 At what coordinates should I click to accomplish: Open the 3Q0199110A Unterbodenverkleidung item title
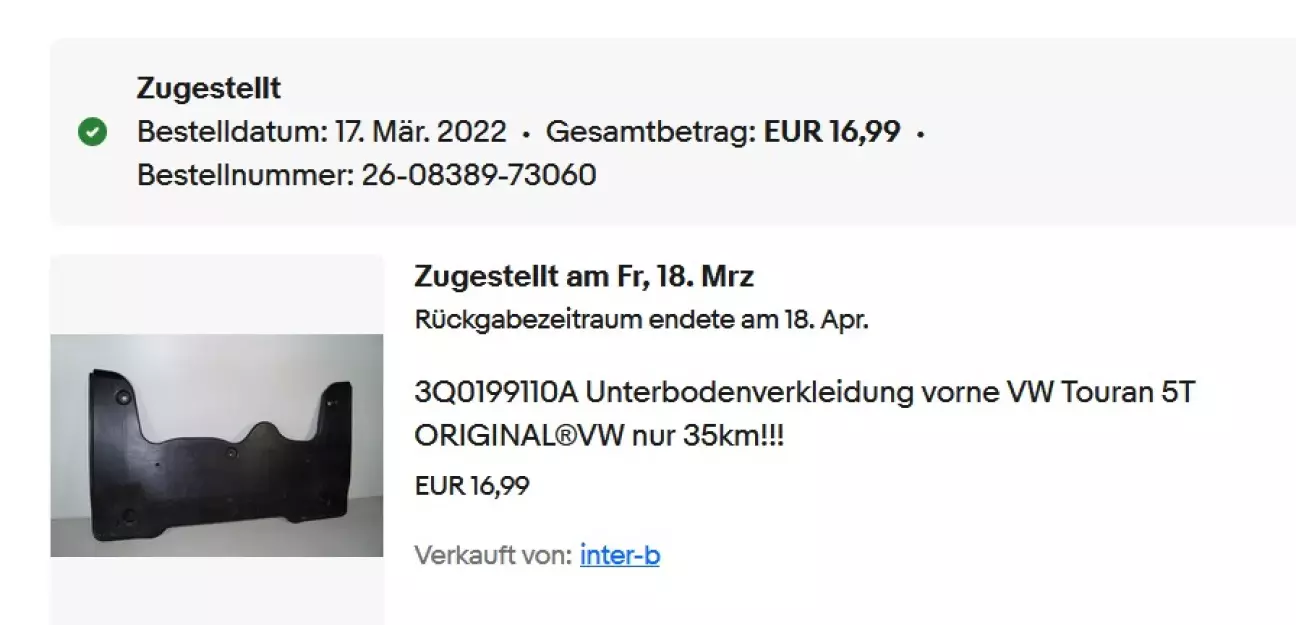point(804,415)
